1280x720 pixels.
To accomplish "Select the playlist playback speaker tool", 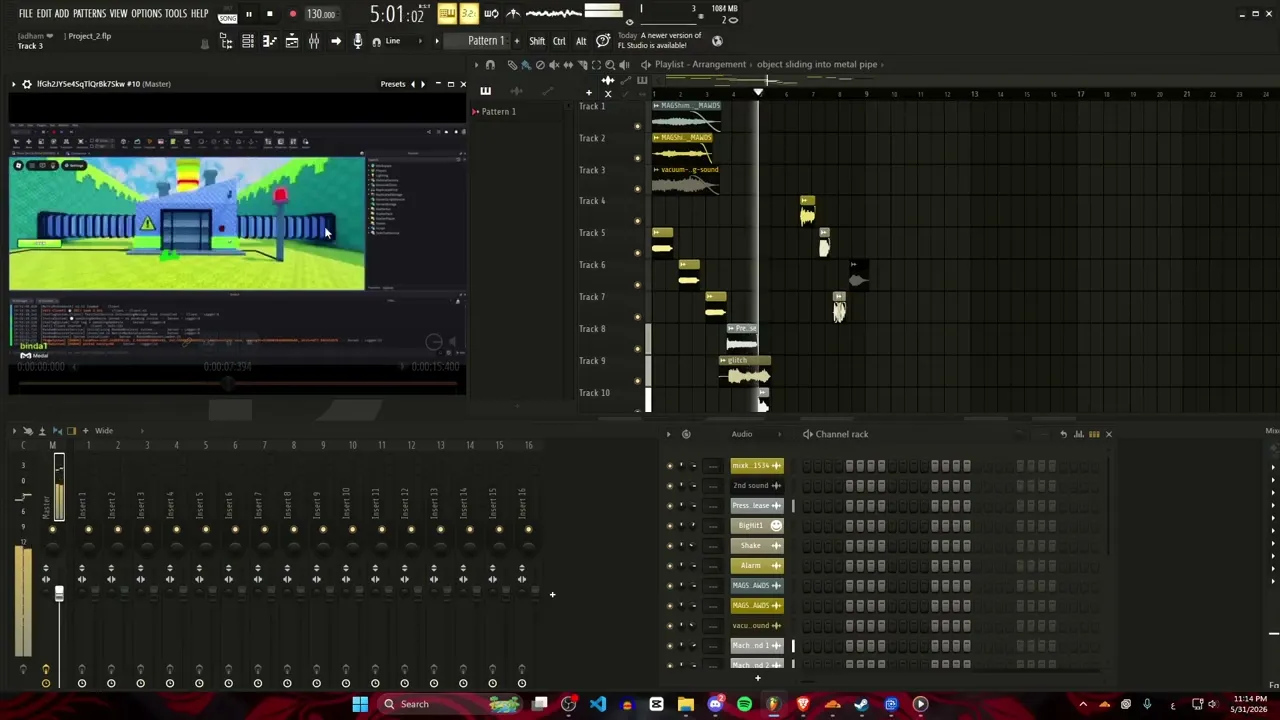I will tap(624, 65).
